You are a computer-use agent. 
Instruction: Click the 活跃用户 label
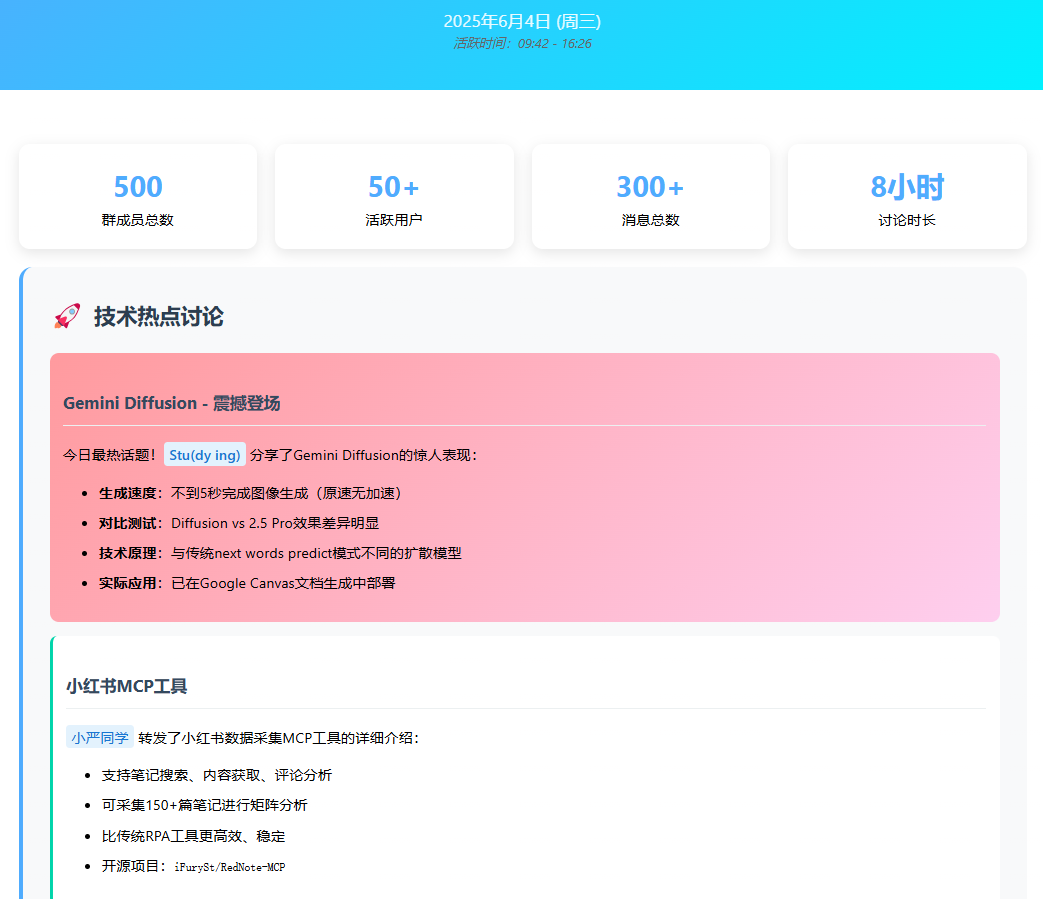tap(394, 220)
